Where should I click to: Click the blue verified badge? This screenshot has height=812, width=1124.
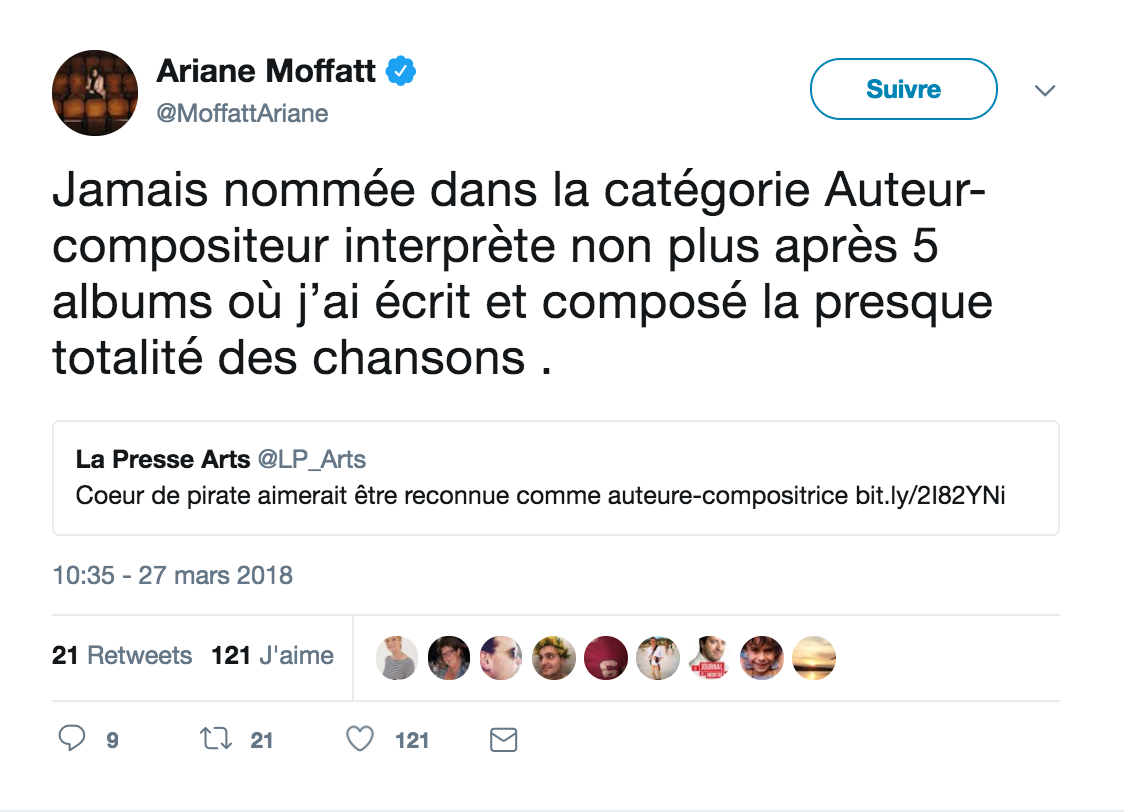pos(401,71)
